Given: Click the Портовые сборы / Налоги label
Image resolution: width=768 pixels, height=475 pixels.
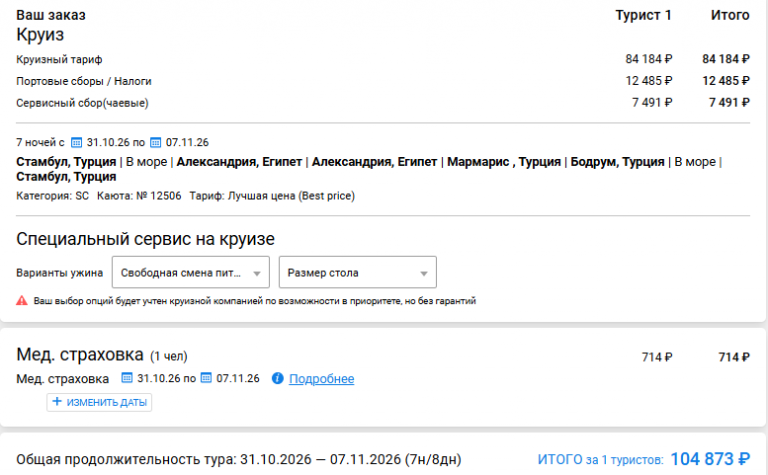Looking at the screenshot, I should coord(84,81).
